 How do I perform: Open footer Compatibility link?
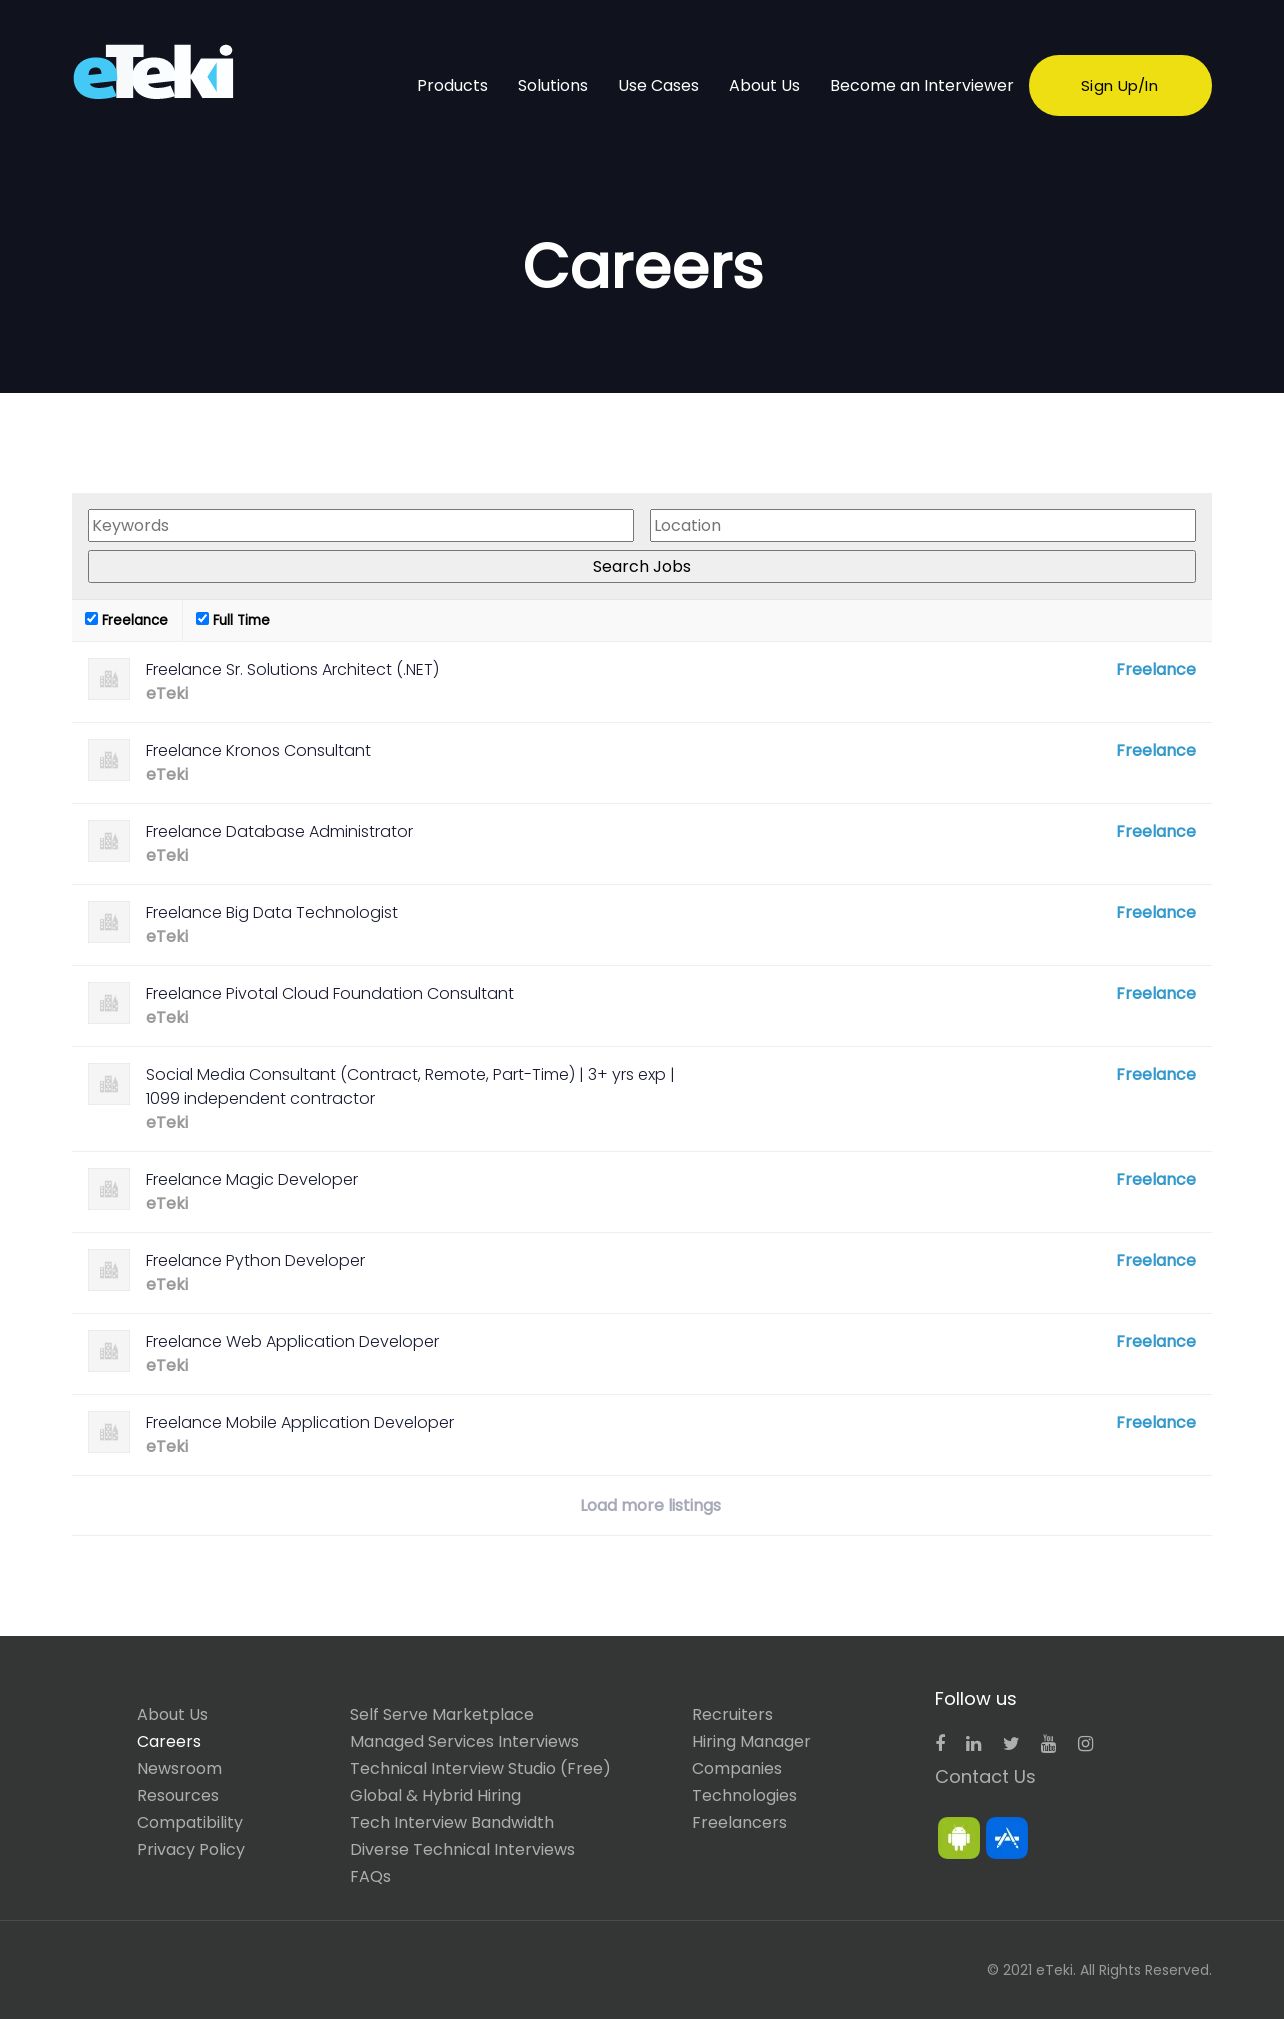click(x=190, y=1822)
